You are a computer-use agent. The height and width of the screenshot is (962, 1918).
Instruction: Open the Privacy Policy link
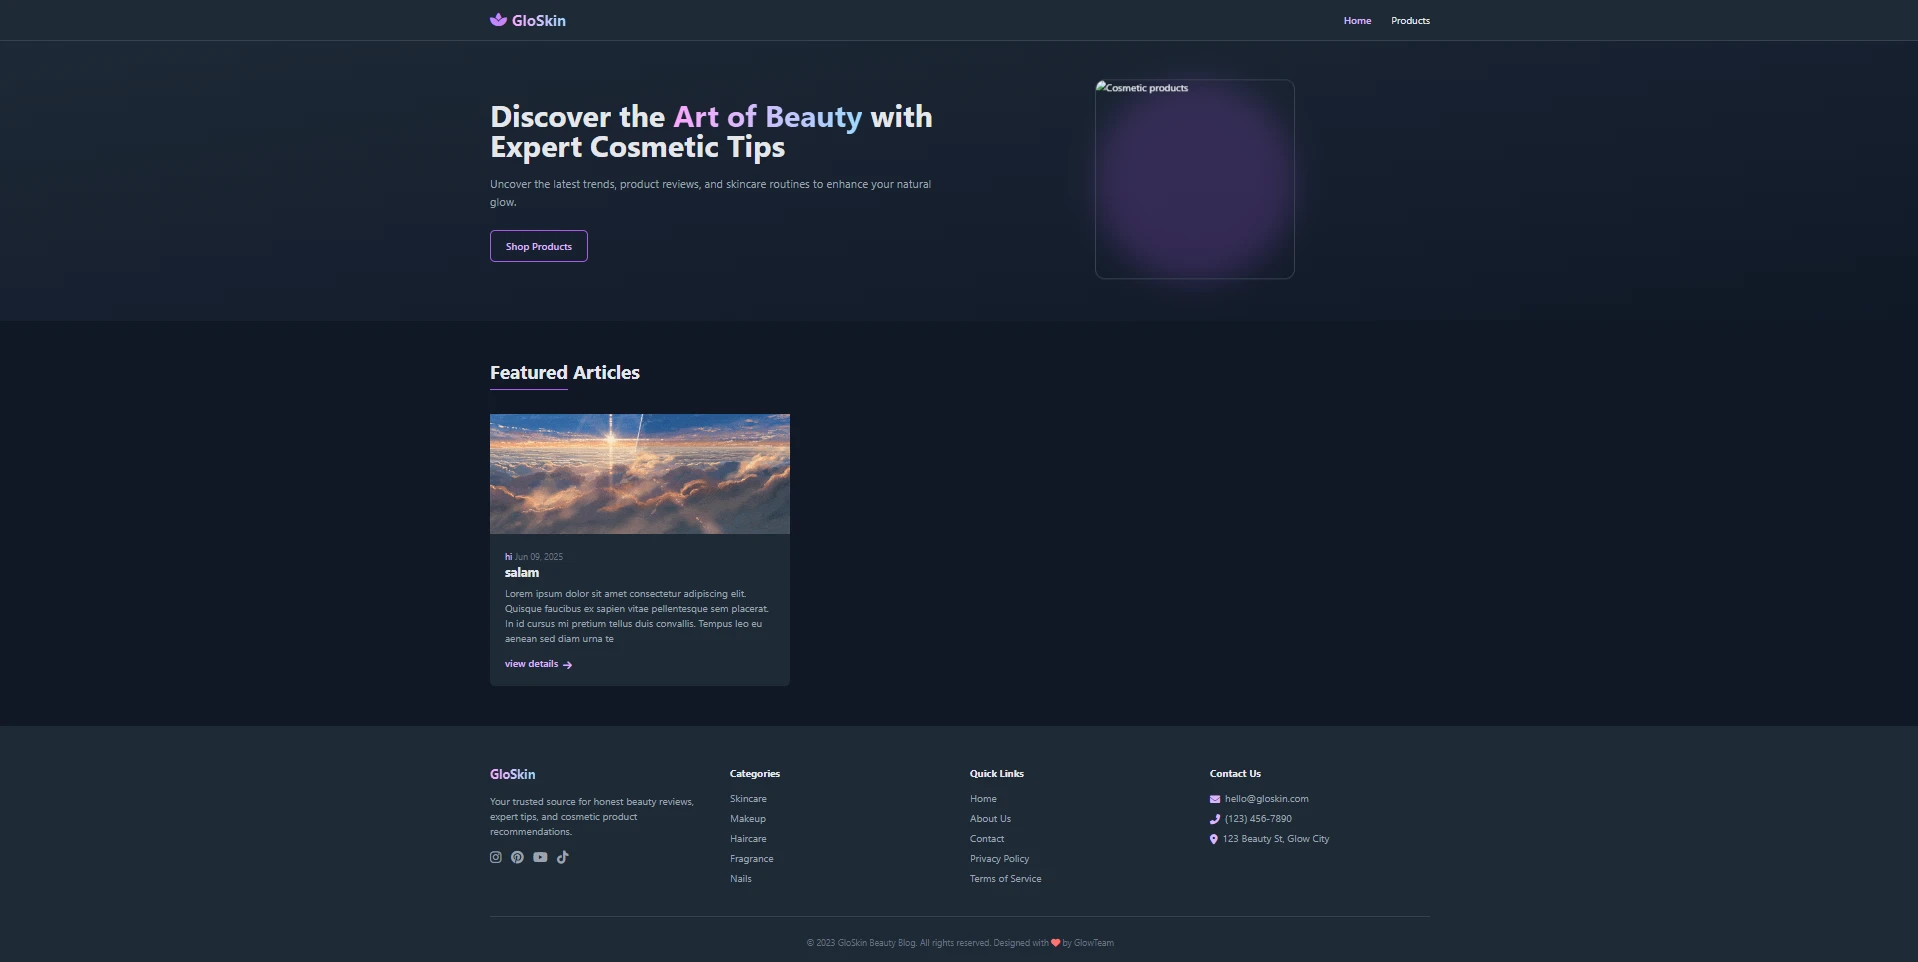pos(999,859)
